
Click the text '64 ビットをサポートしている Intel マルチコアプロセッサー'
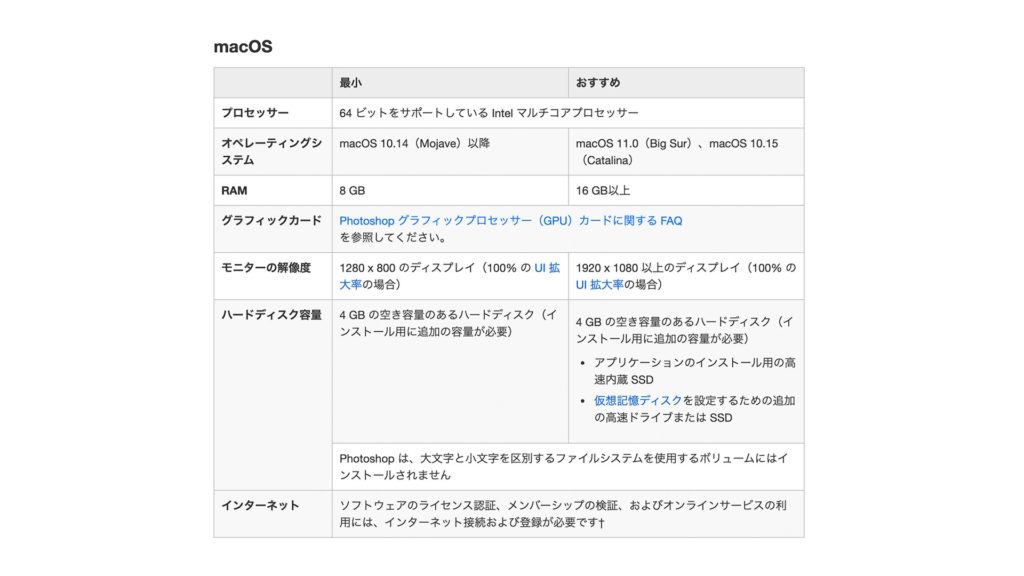click(x=488, y=113)
